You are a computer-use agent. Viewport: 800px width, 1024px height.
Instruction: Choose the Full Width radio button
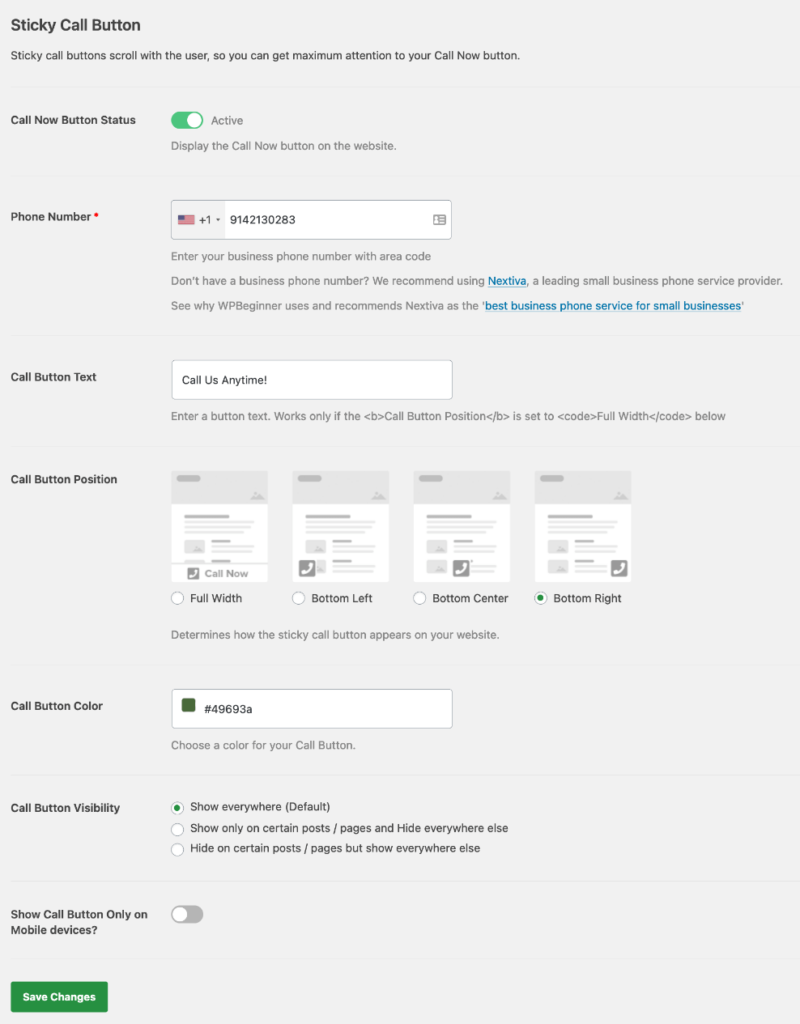tap(178, 598)
